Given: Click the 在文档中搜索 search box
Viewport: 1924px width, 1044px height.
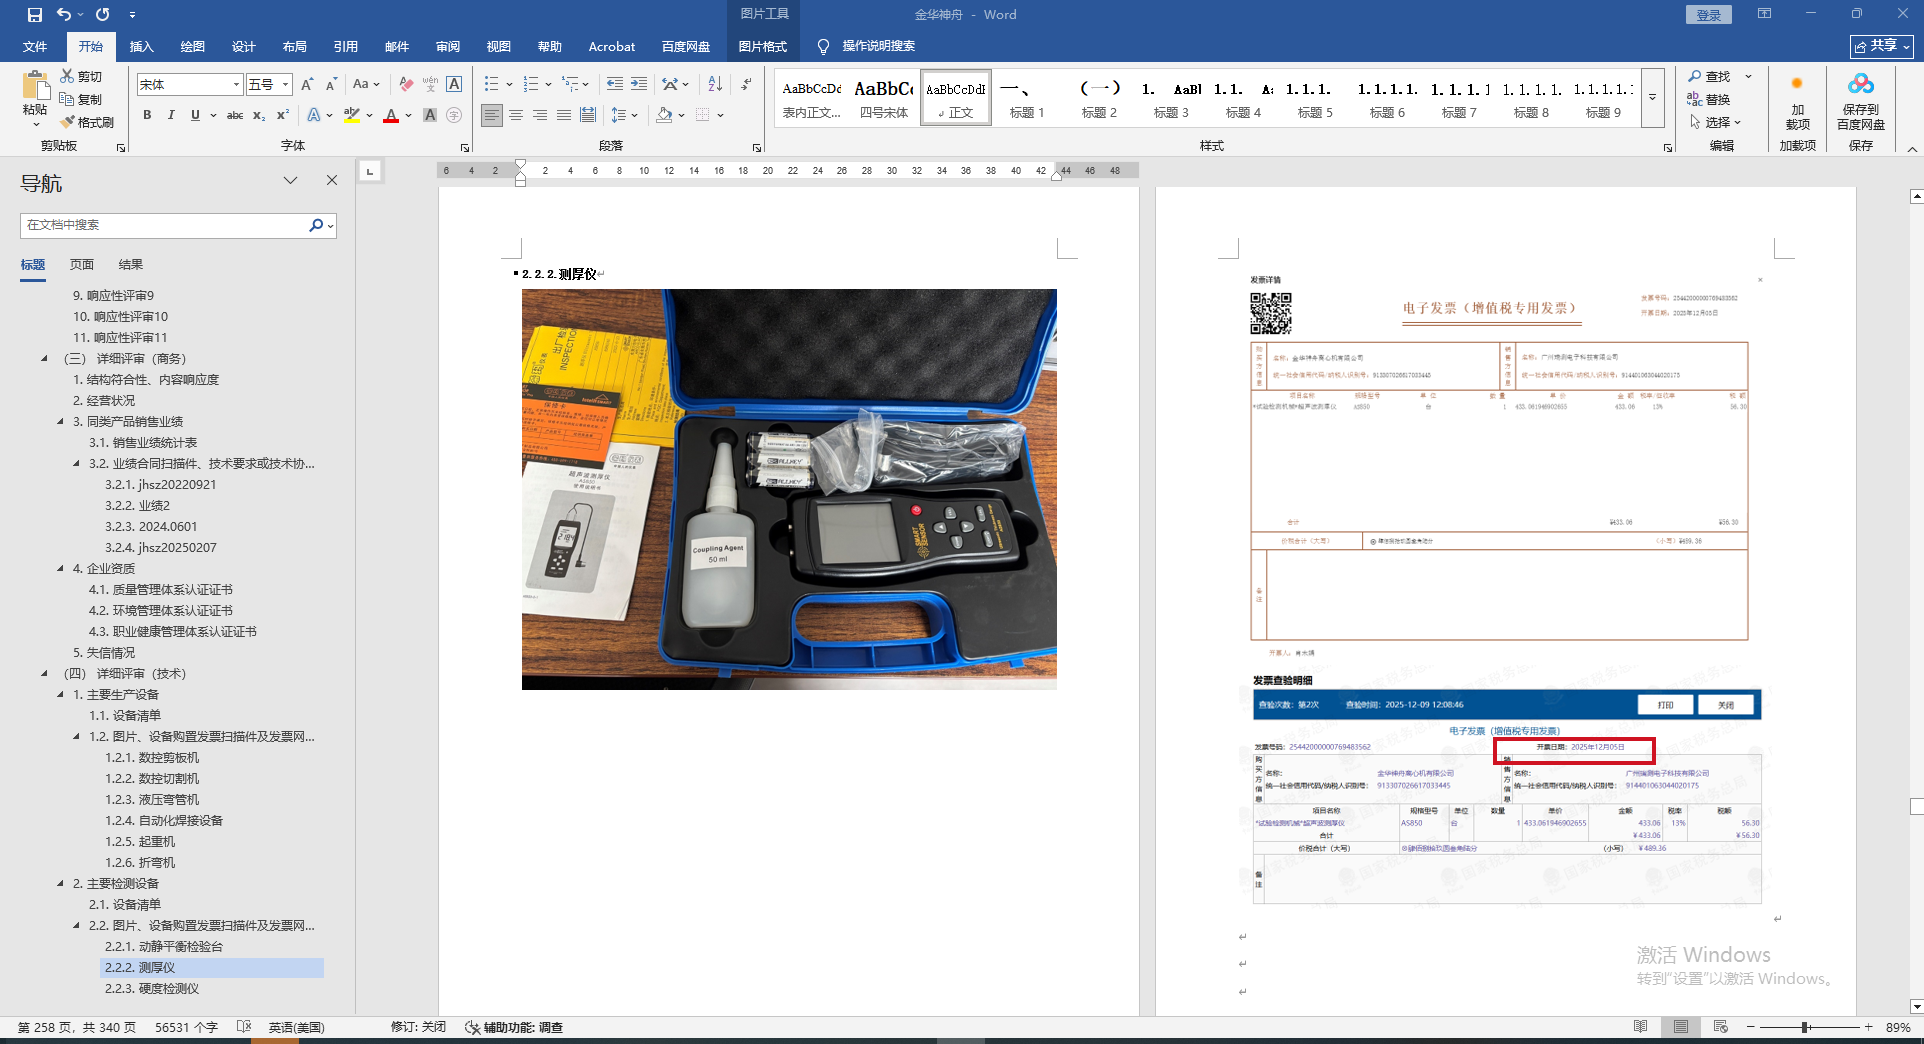Looking at the screenshot, I should pos(165,225).
